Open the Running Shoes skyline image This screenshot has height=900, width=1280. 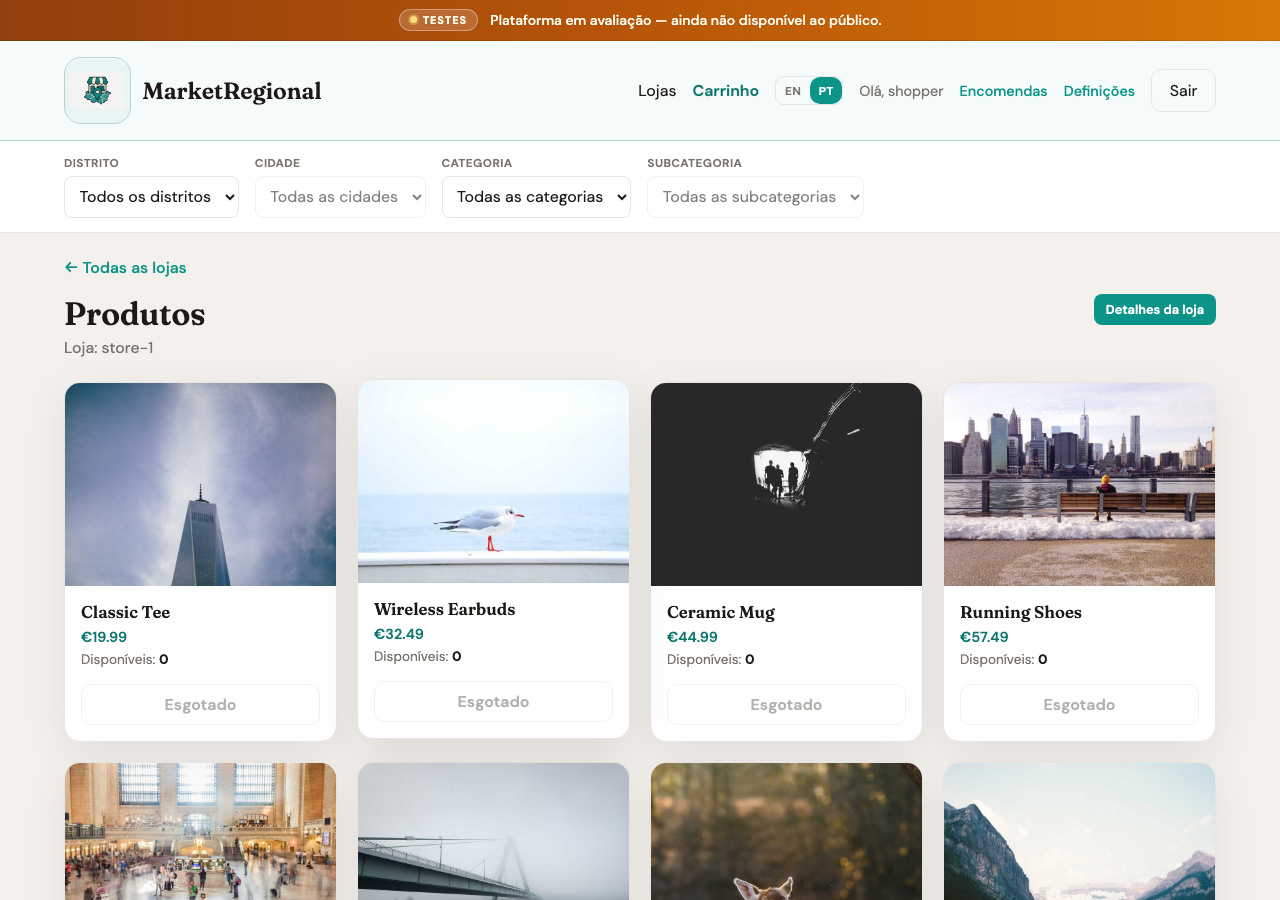pos(1079,484)
